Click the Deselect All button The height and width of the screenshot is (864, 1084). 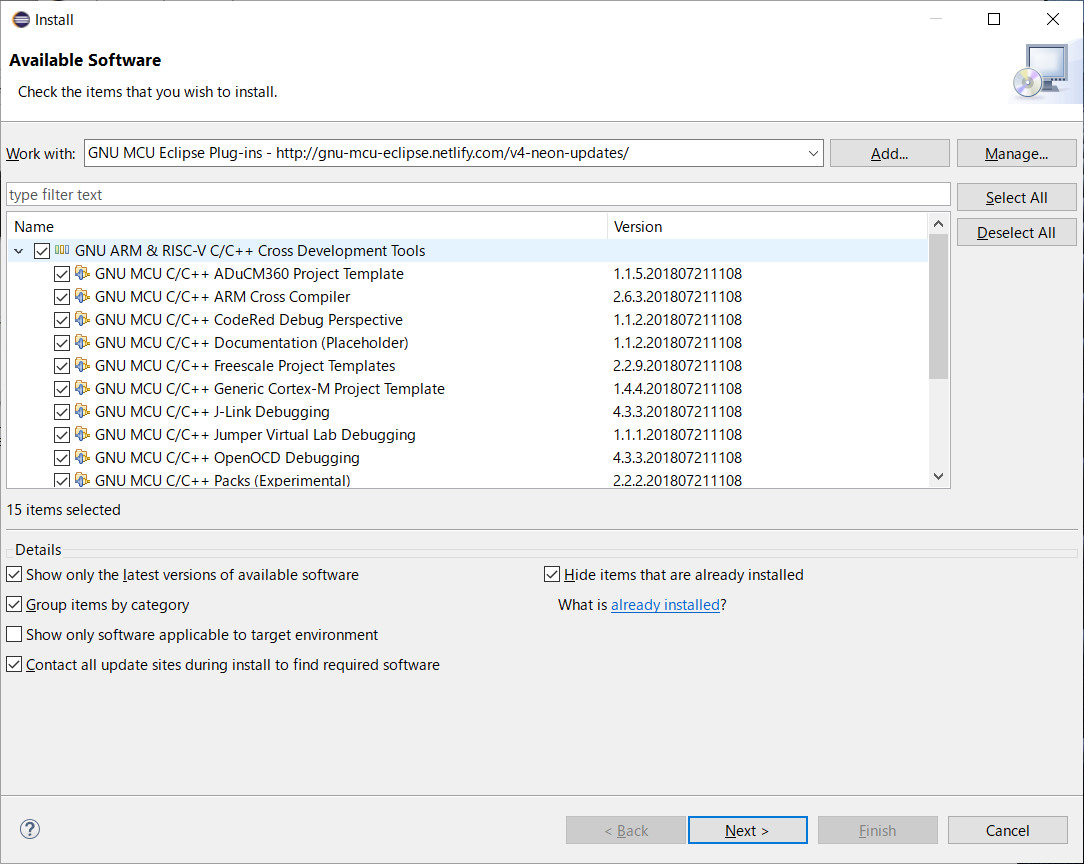point(1016,231)
